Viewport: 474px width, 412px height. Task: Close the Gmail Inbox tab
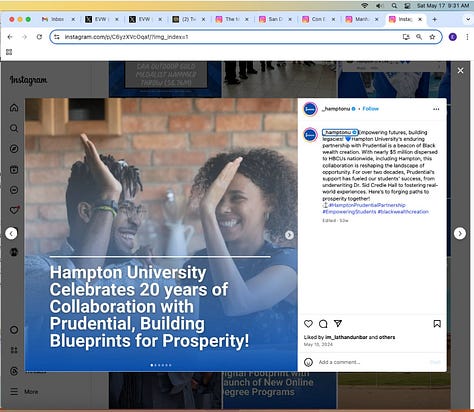point(73,19)
